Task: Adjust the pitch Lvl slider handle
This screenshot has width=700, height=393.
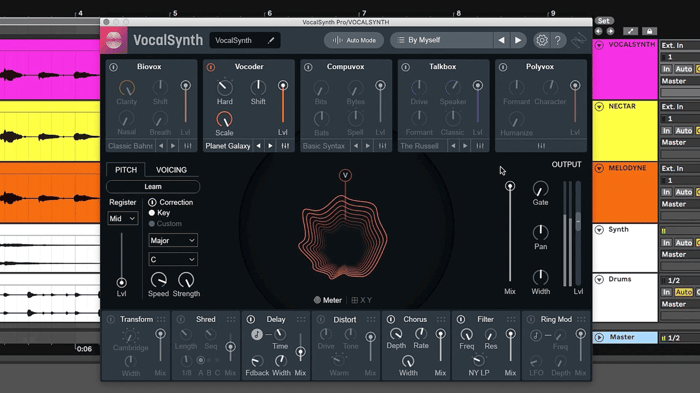Action: pyautogui.click(x=121, y=282)
